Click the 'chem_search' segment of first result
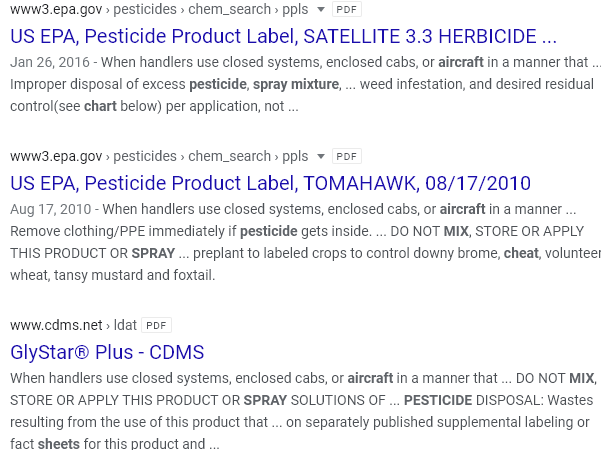 230,10
